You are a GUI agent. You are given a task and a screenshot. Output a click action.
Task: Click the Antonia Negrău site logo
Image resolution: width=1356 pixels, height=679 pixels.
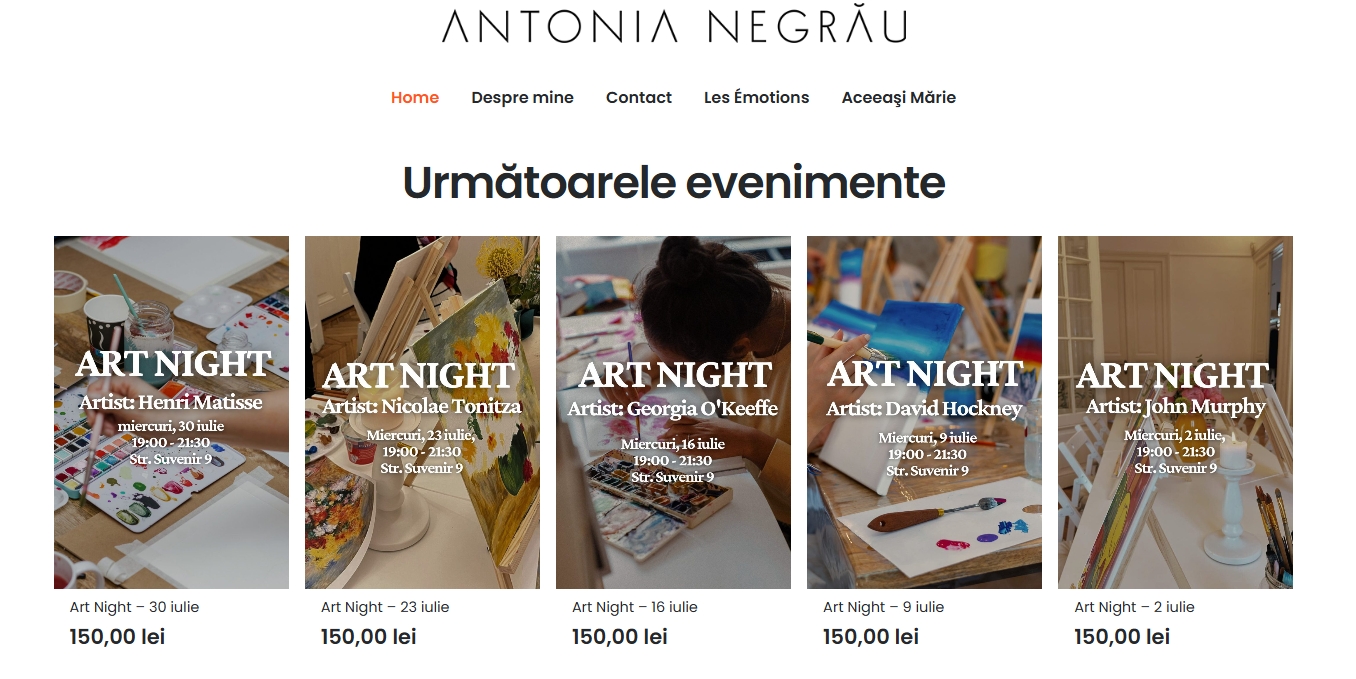[x=674, y=26]
